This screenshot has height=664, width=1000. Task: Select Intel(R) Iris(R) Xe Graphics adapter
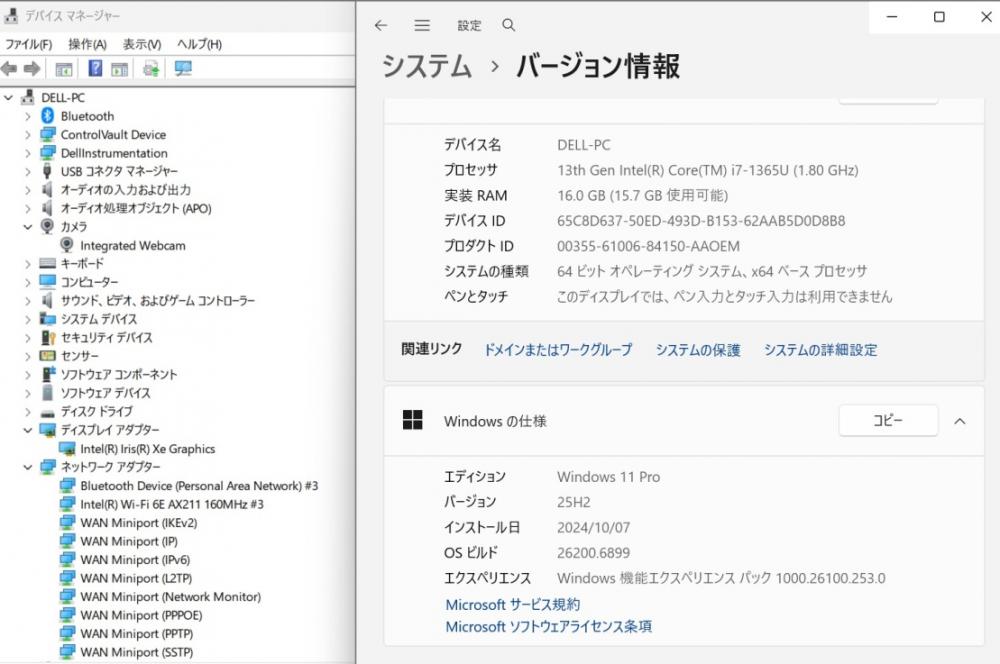click(147, 449)
